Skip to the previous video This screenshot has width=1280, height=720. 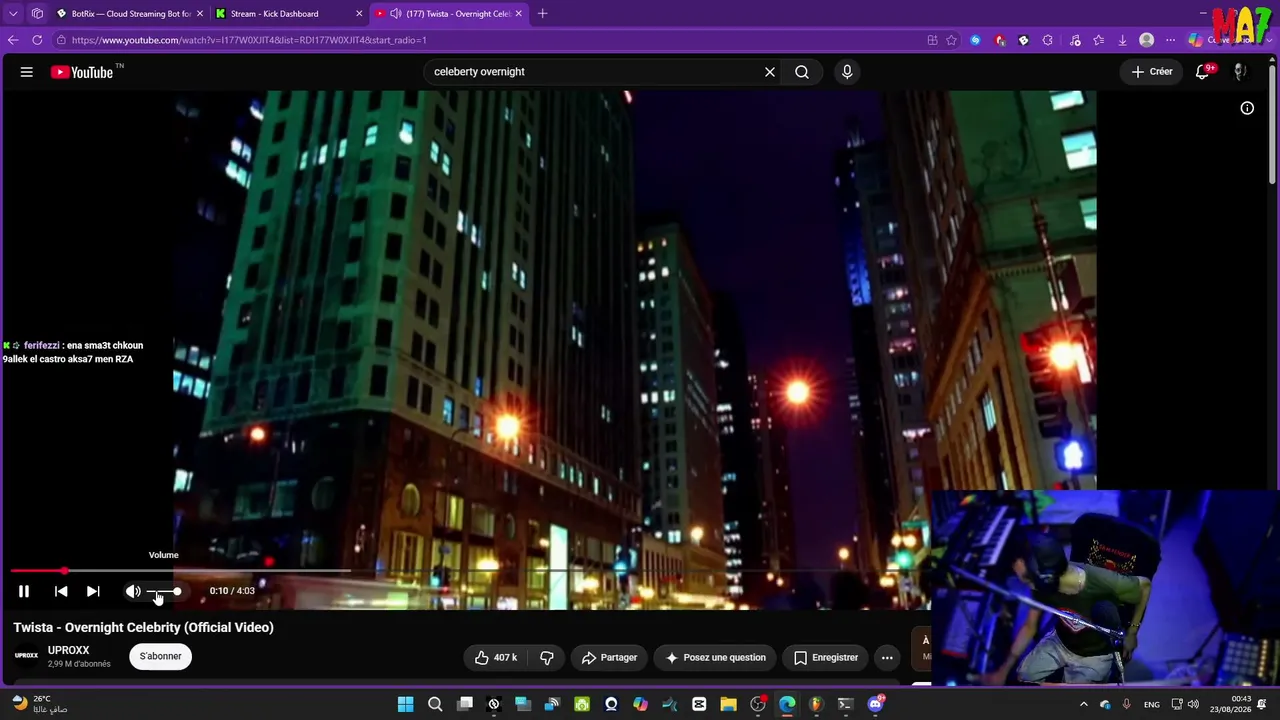[x=61, y=591]
